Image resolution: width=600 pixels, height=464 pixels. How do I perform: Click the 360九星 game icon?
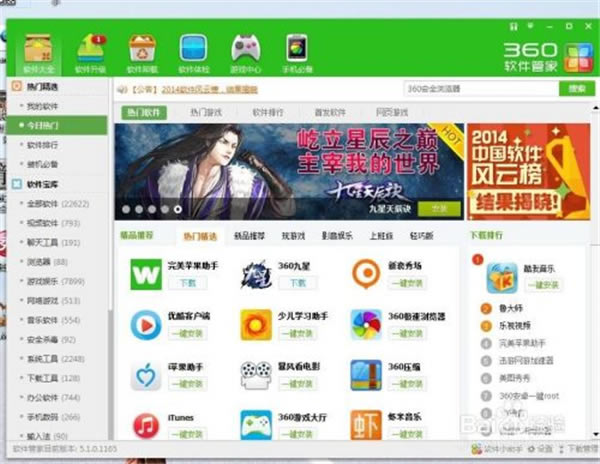pos(256,274)
